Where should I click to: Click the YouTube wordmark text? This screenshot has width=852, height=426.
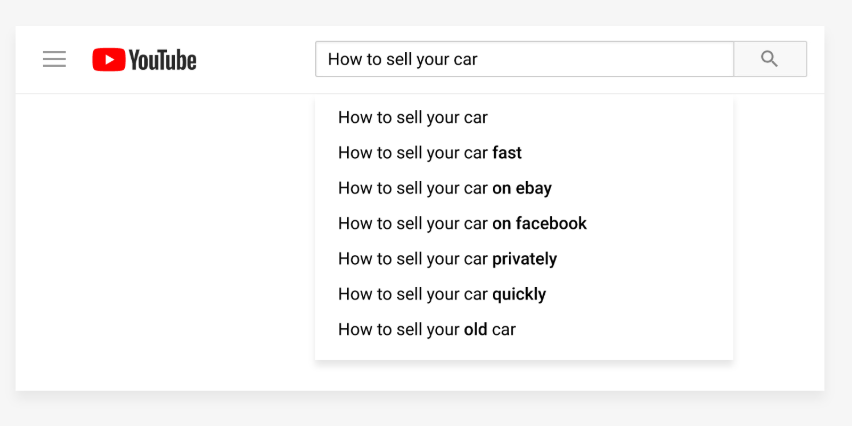pyautogui.click(x=163, y=60)
